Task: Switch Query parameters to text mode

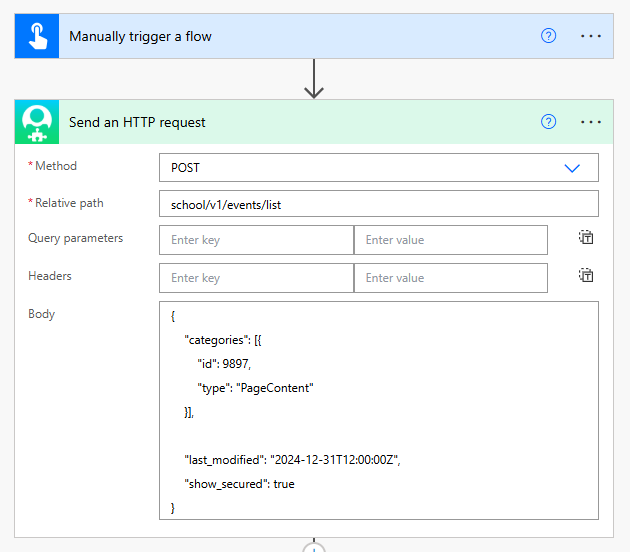Action: (x=586, y=237)
